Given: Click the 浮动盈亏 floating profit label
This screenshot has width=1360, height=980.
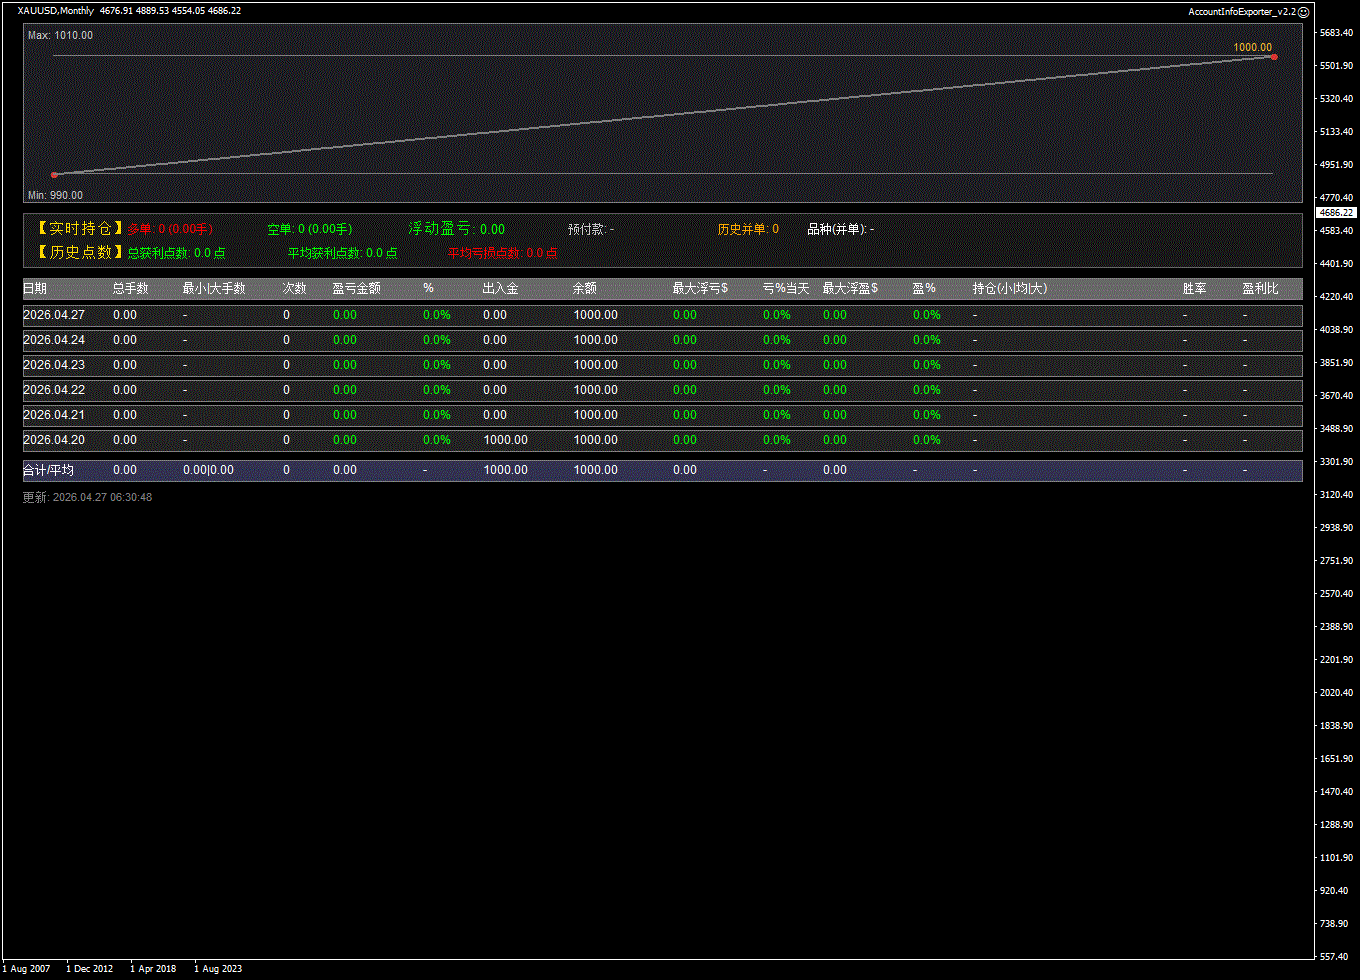Looking at the screenshot, I should click(x=441, y=229).
